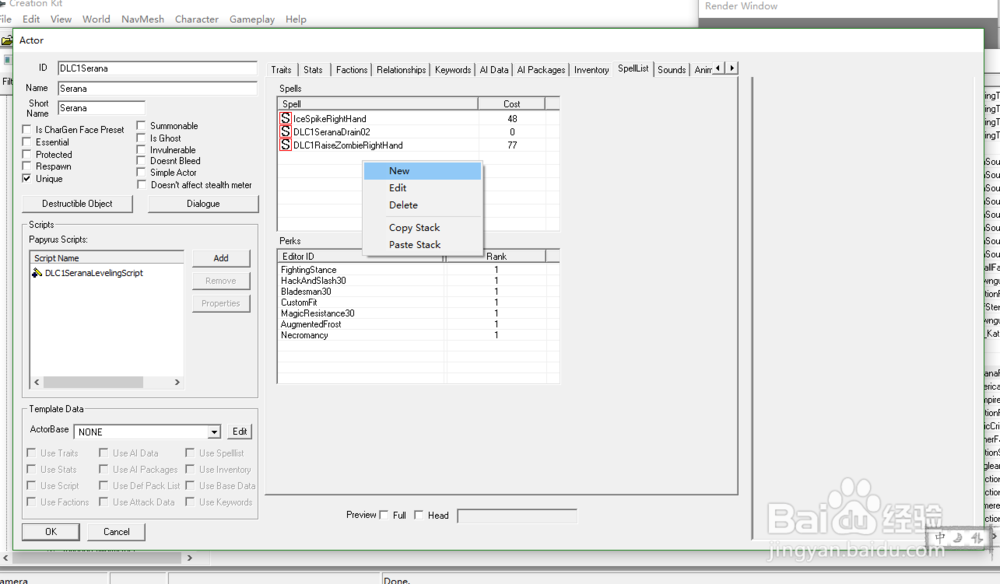Image resolution: width=1000 pixels, height=584 pixels.
Task: Switch to the Stats tab
Action: pos(313,69)
